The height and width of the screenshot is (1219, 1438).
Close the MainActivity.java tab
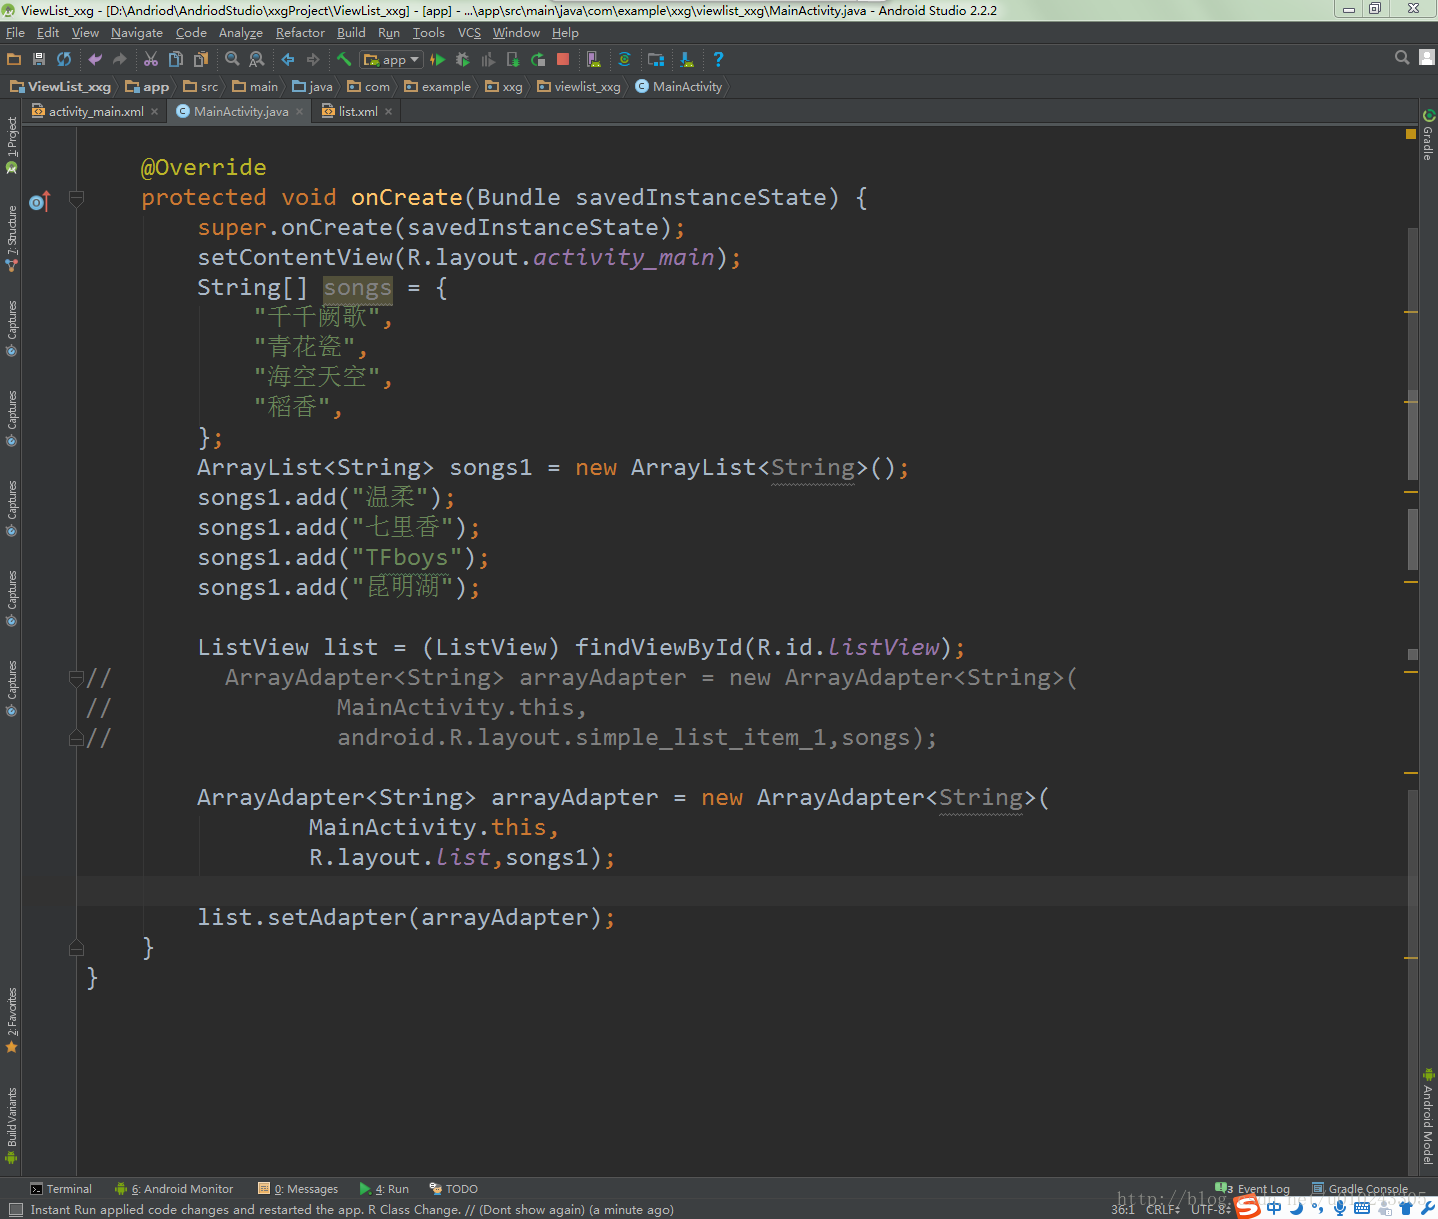click(x=300, y=112)
